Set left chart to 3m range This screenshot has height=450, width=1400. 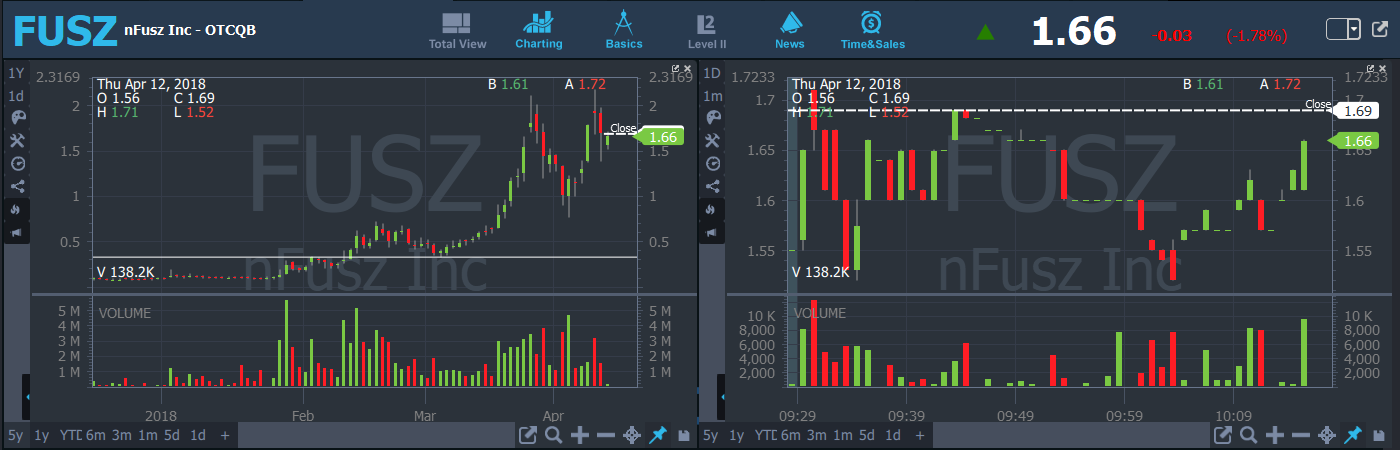[x=121, y=435]
